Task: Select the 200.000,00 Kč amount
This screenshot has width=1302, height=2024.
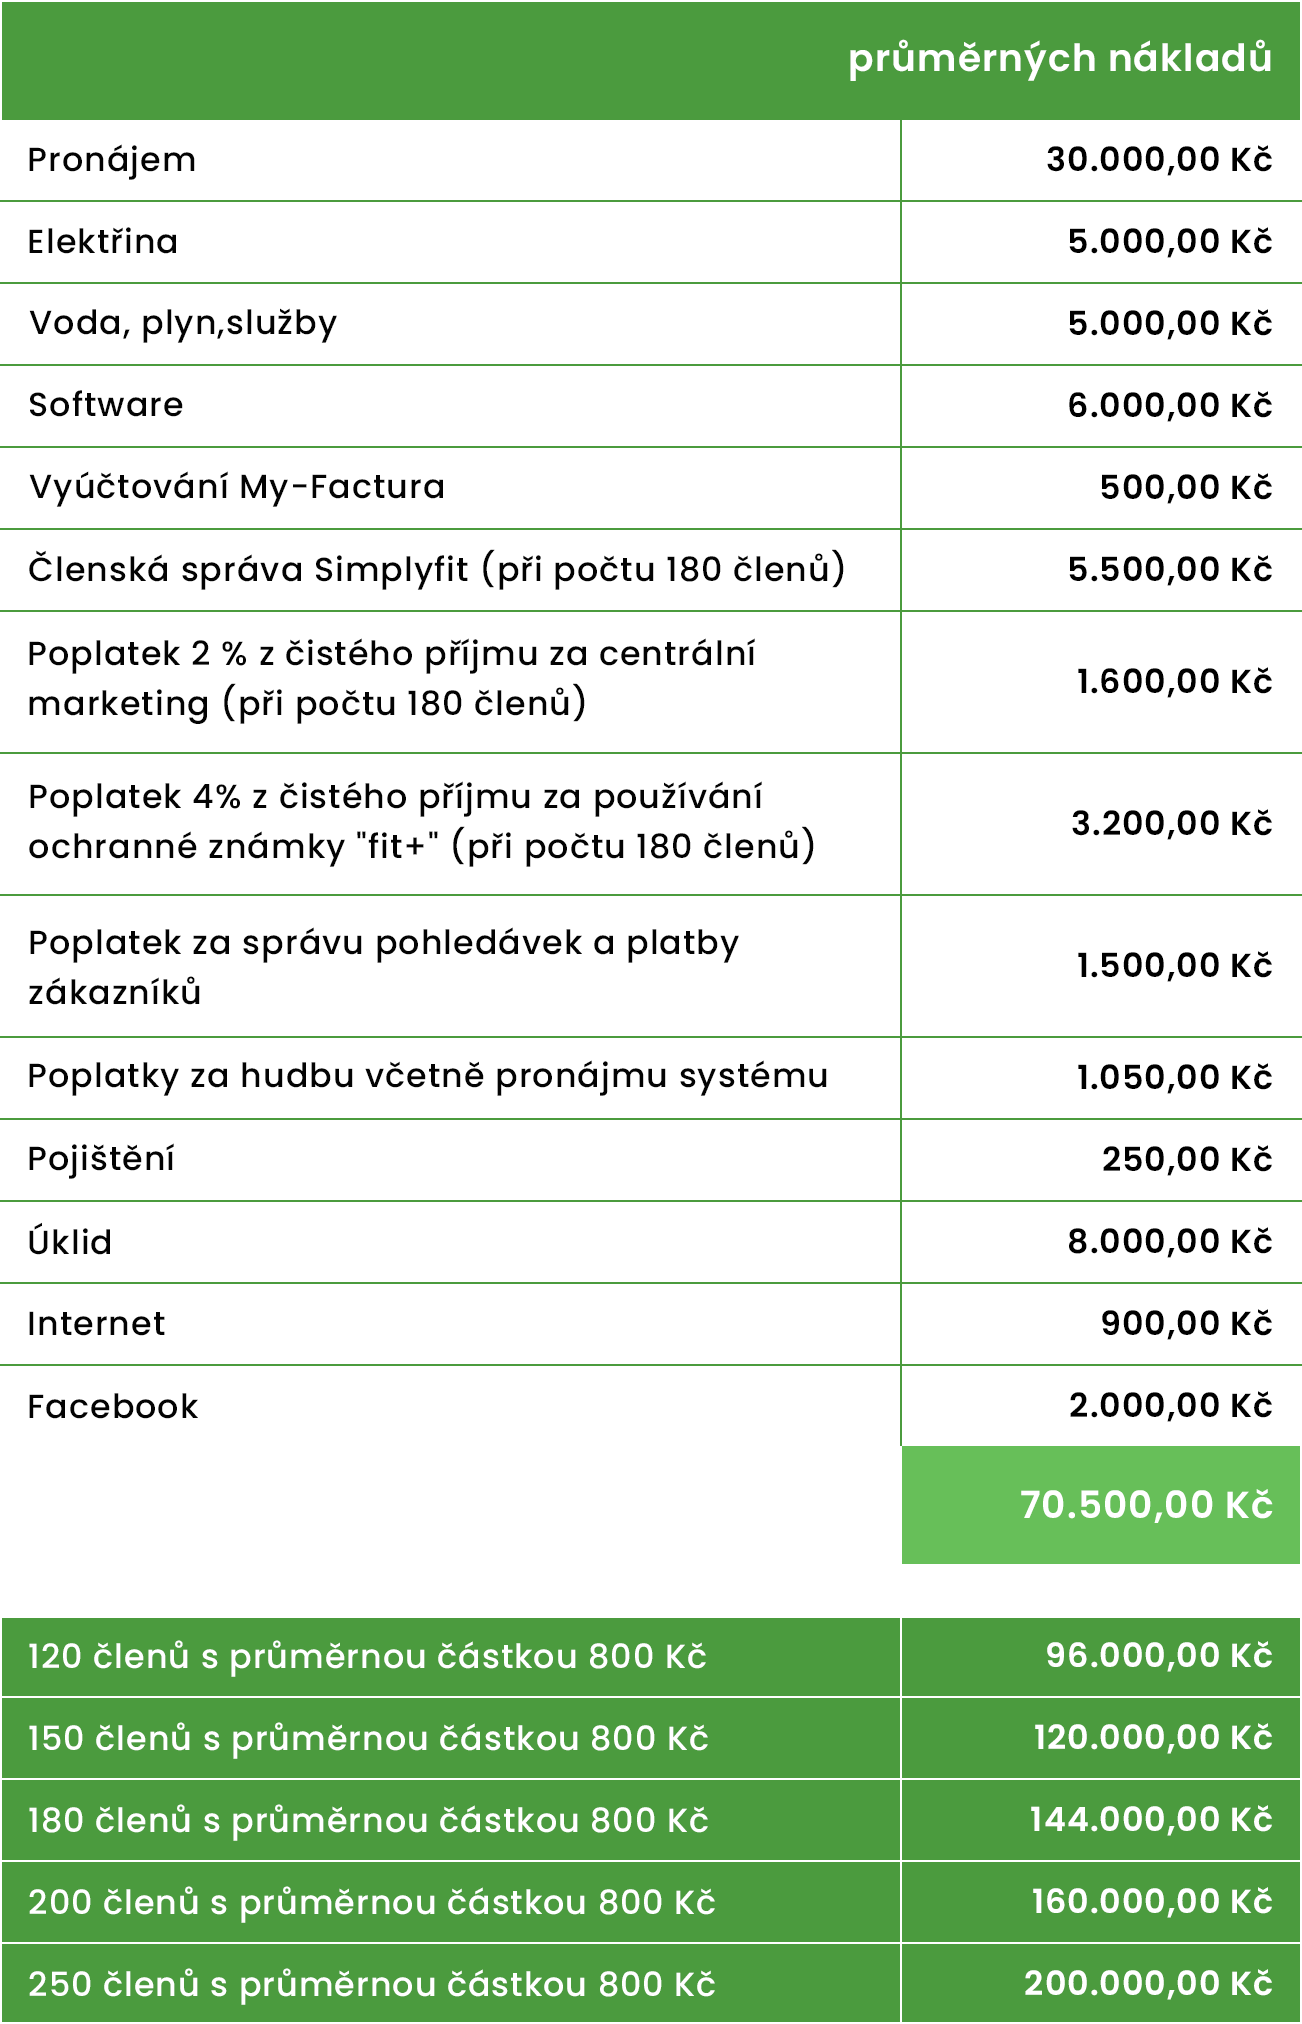Action: (x=1148, y=1983)
